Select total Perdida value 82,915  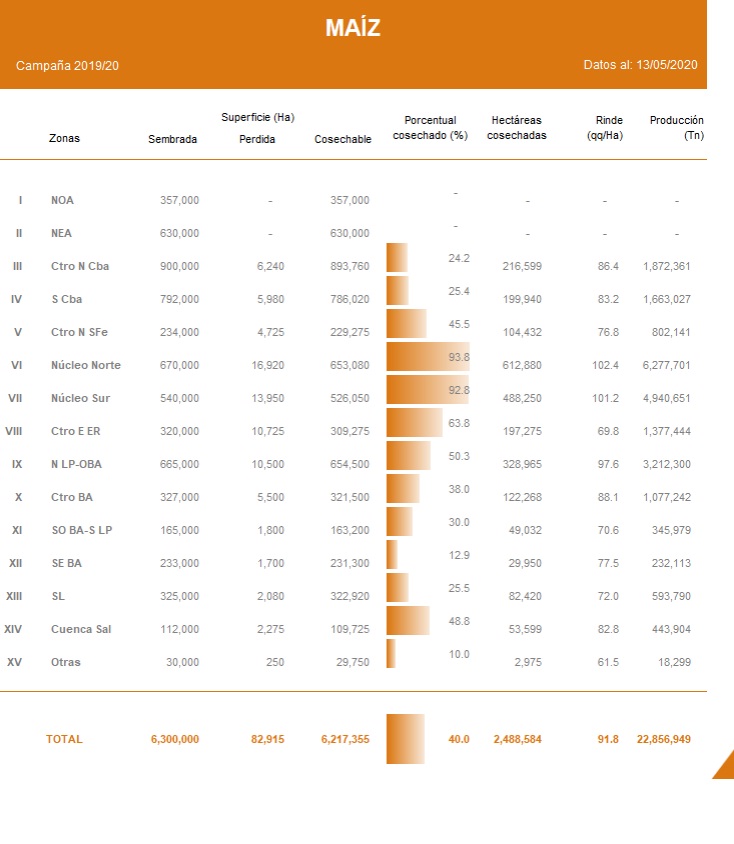click(269, 739)
